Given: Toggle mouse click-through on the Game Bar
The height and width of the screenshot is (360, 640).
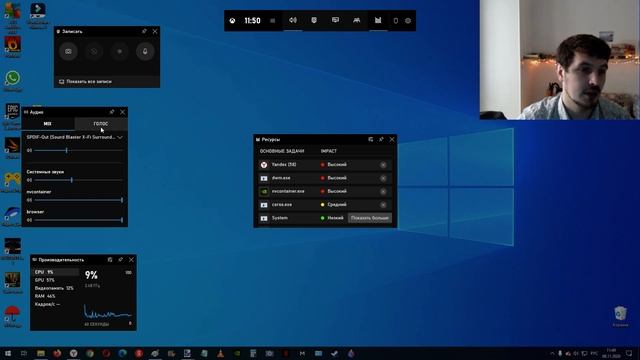Looking at the screenshot, I should point(395,21).
